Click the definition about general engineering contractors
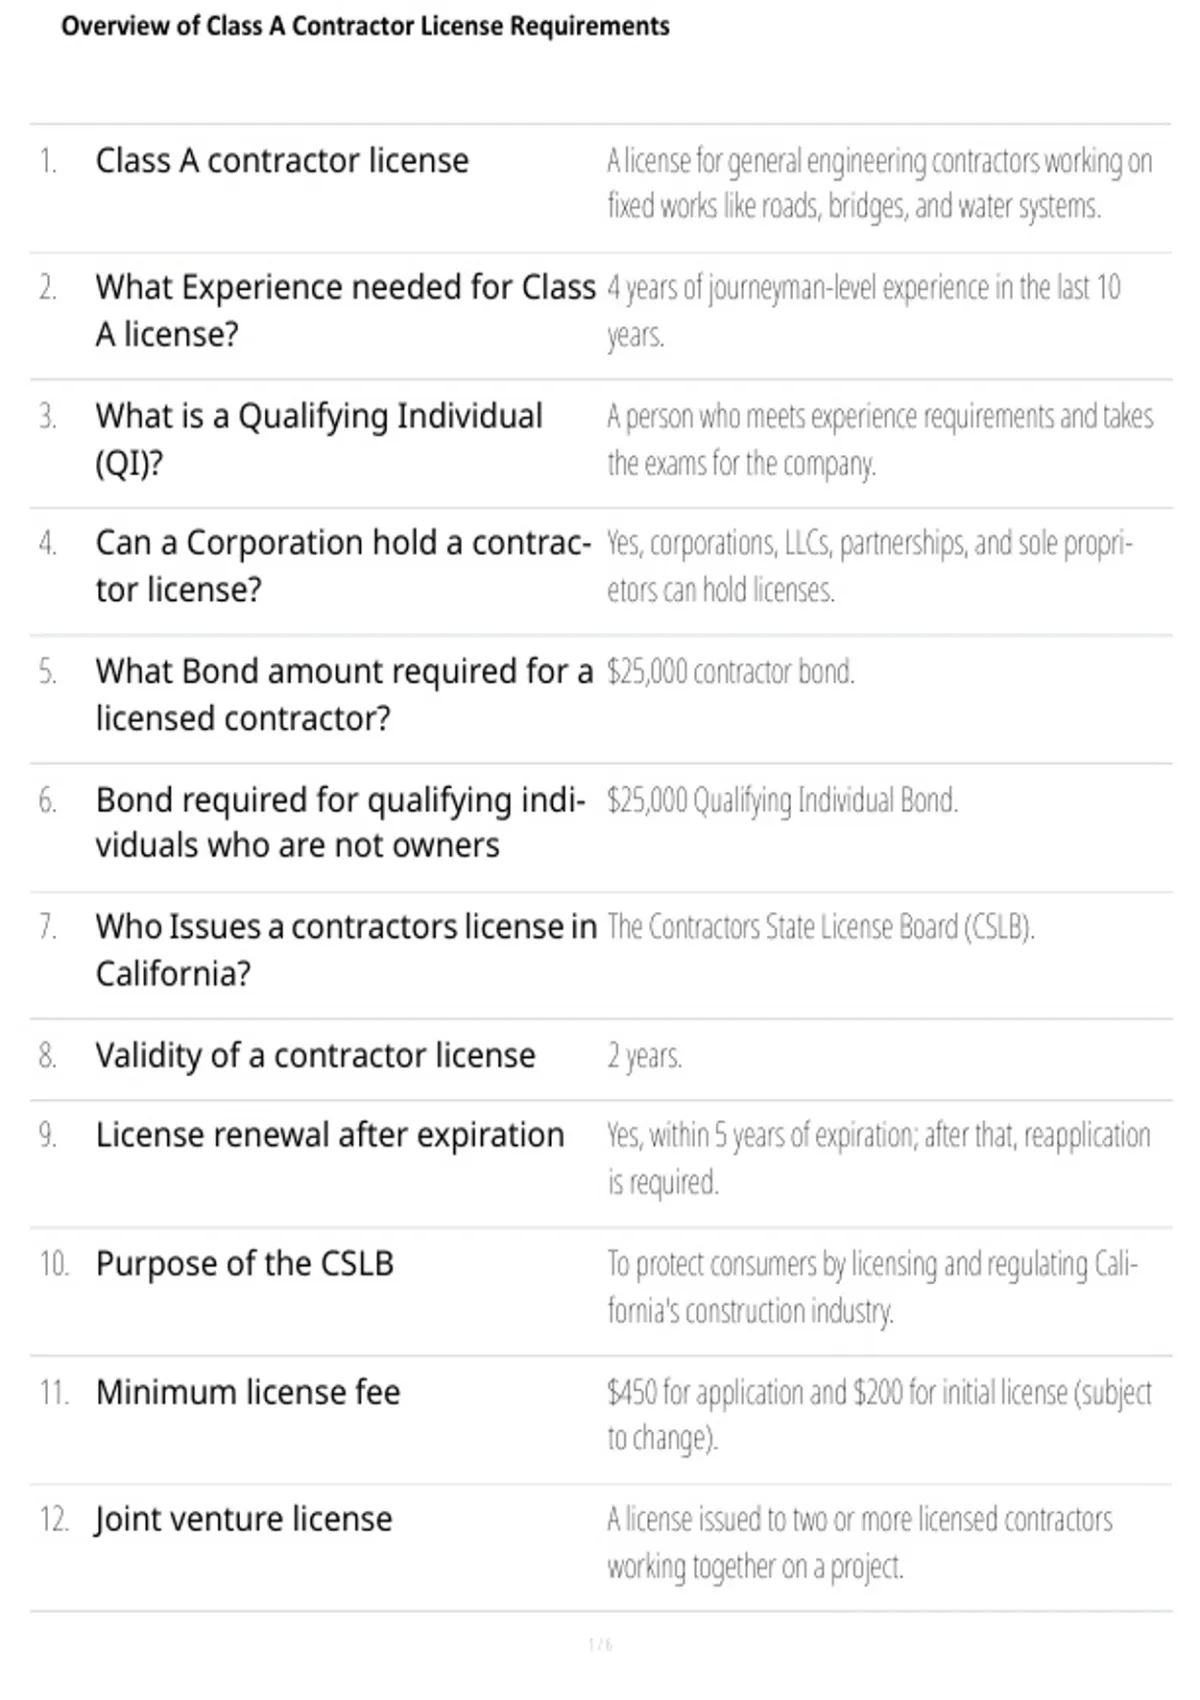 click(x=880, y=183)
